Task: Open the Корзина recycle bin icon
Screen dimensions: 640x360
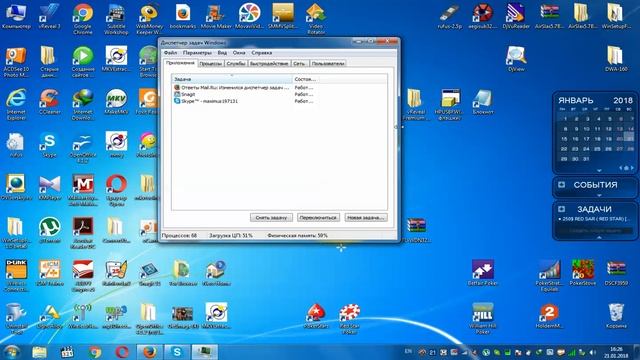Action: [x=616, y=317]
